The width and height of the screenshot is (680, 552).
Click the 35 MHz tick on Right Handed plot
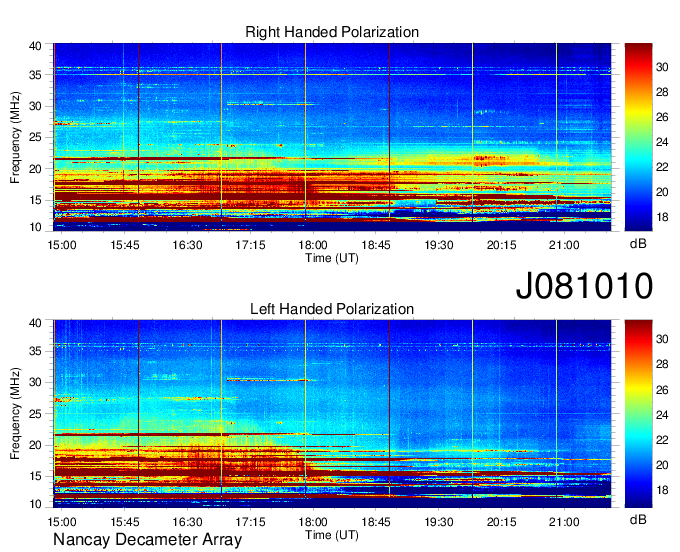click(x=35, y=75)
